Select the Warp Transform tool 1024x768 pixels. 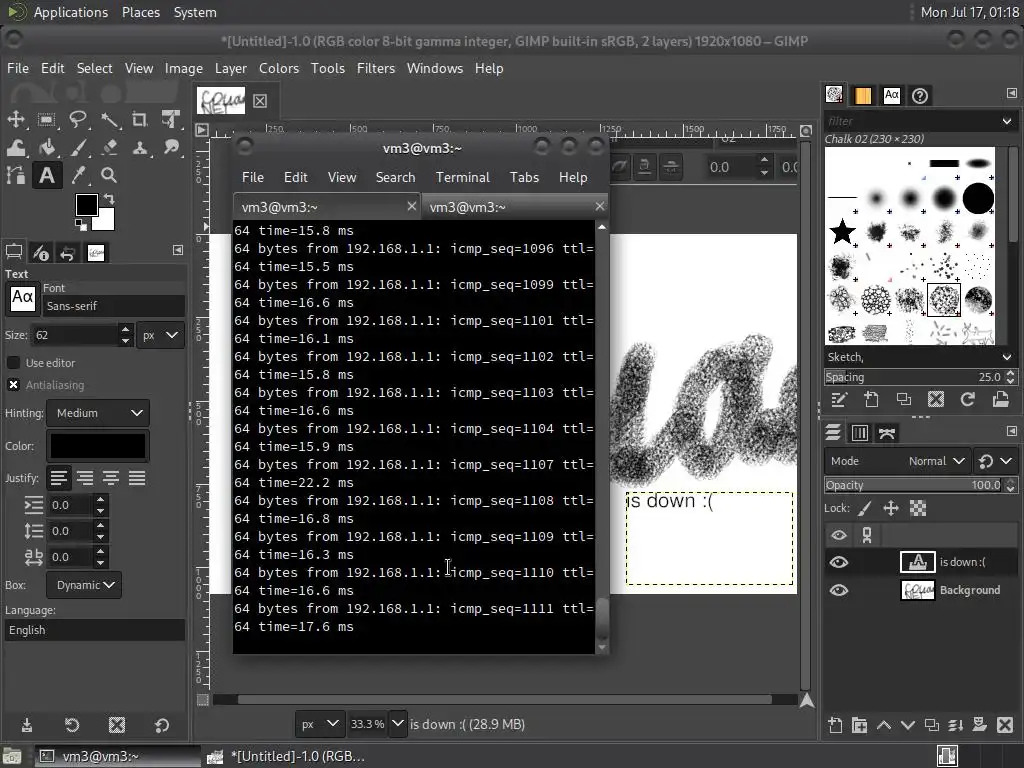16,148
